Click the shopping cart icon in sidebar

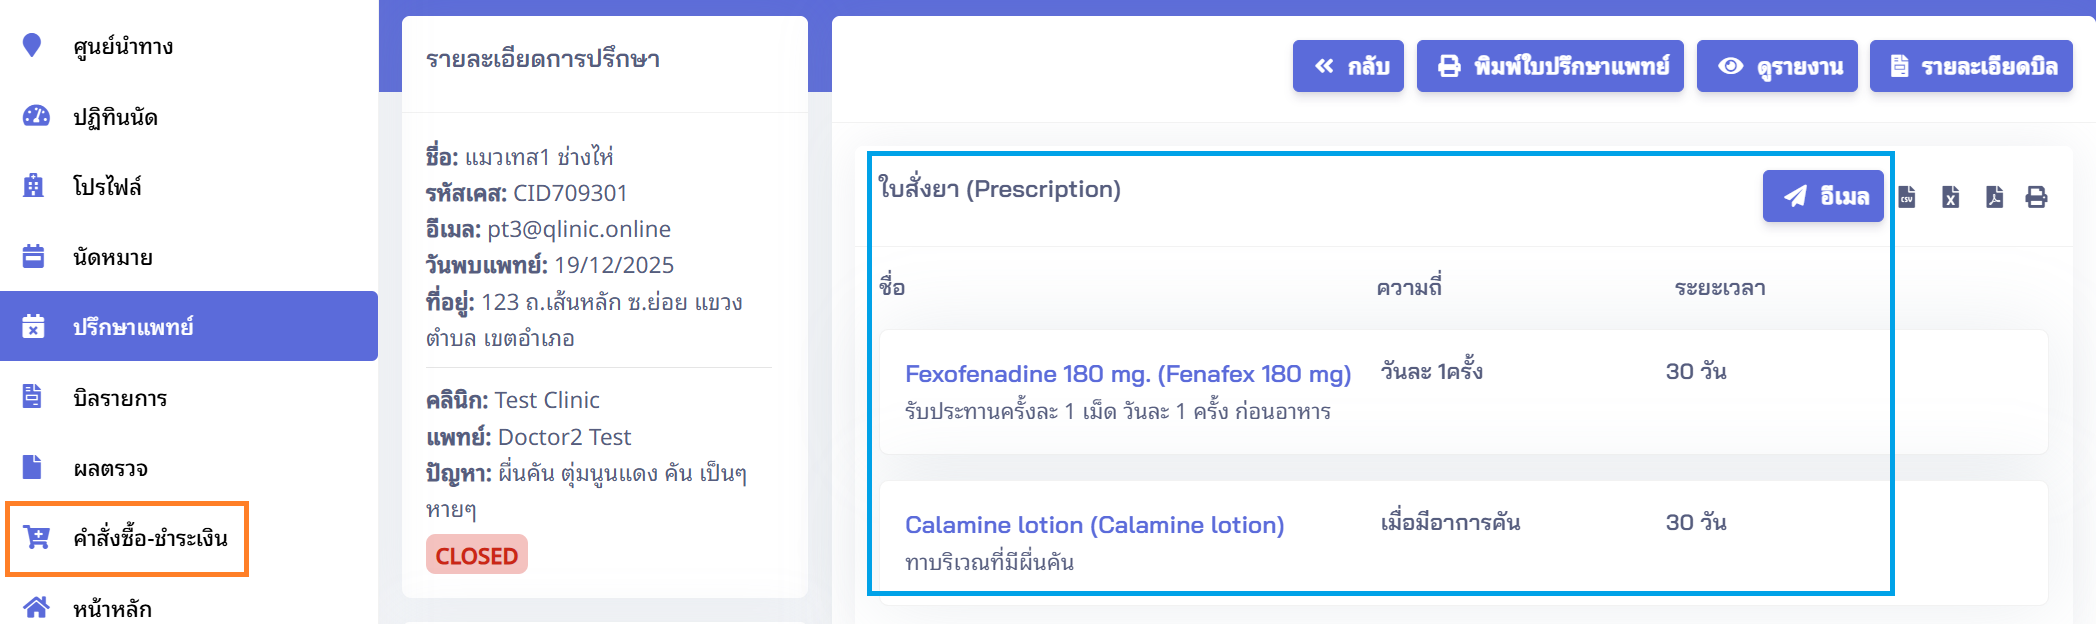point(36,538)
